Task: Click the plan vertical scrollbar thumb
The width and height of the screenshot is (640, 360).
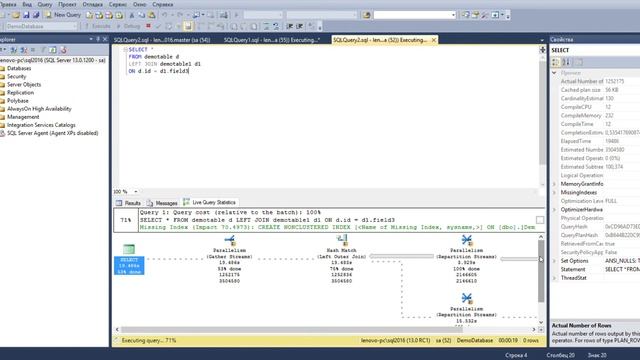Action: pos(541,271)
